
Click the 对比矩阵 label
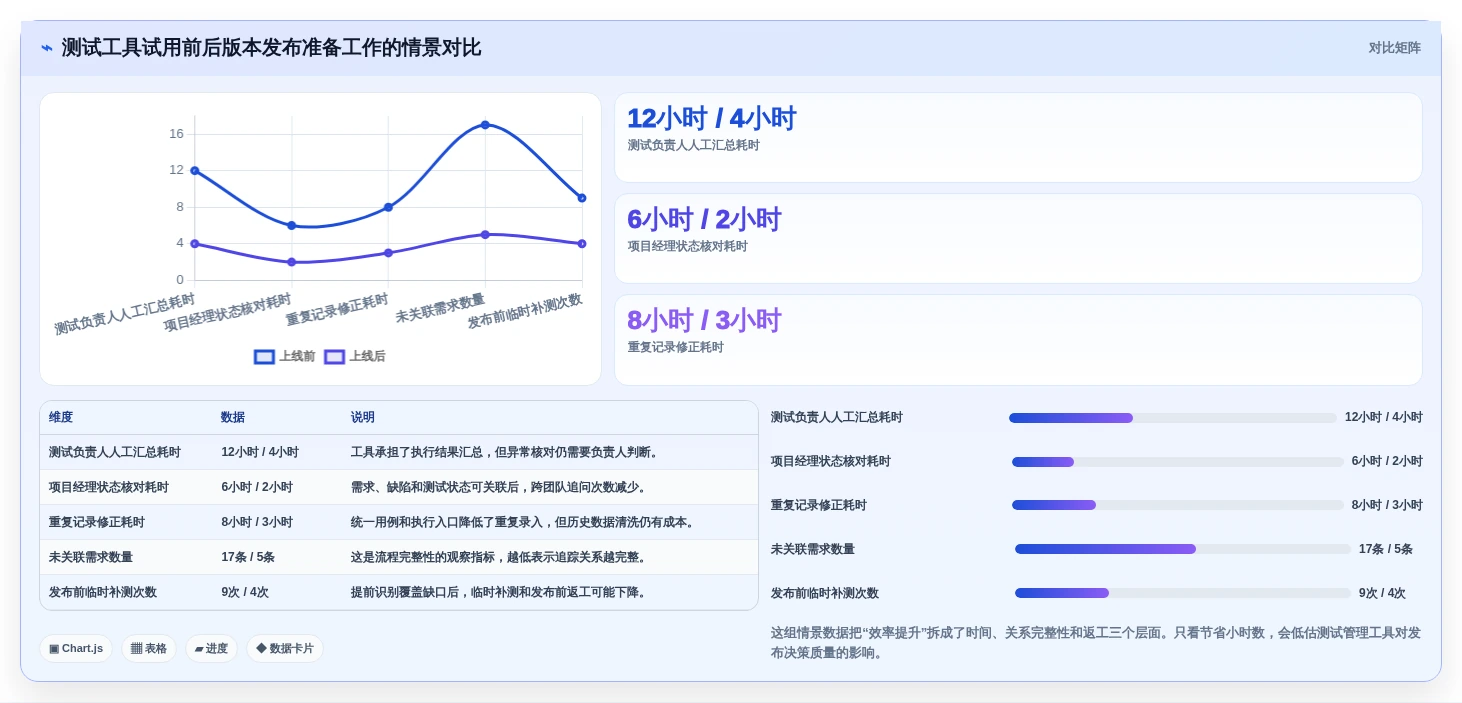(1394, 48)
